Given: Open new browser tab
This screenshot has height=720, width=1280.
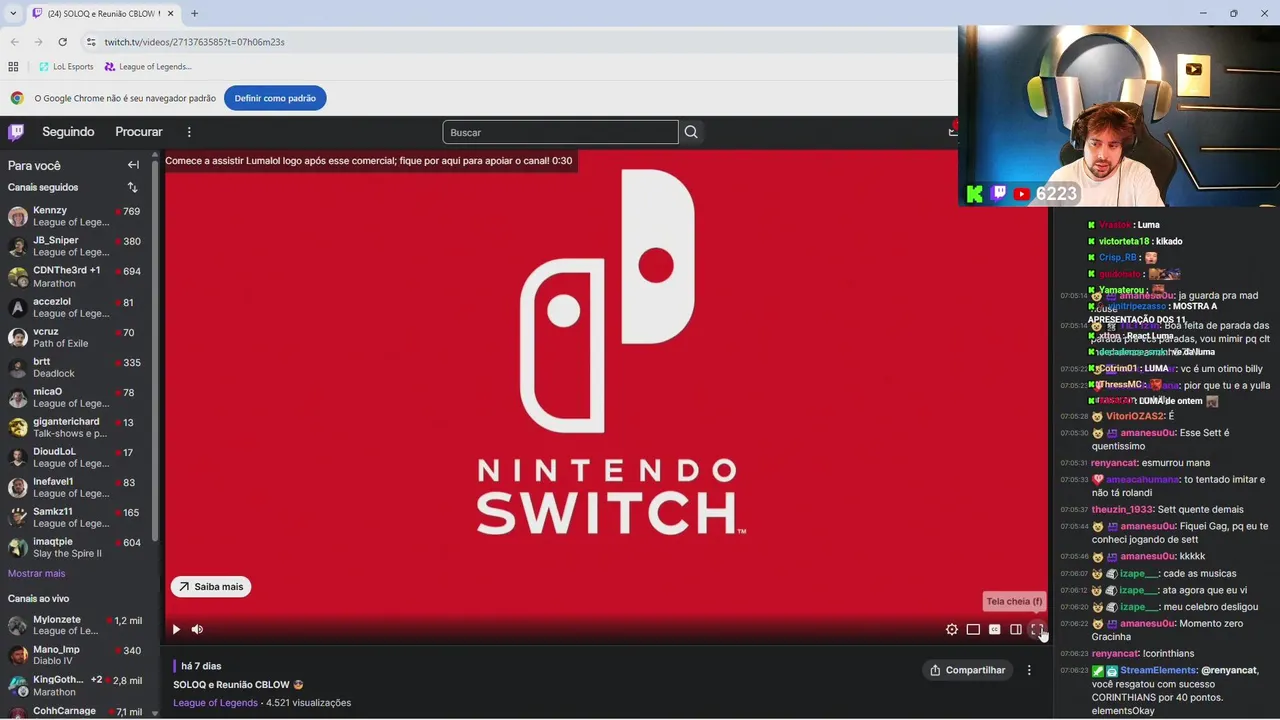Looking at the screenshot, I should pyautogui.click(x=194, y=13).
